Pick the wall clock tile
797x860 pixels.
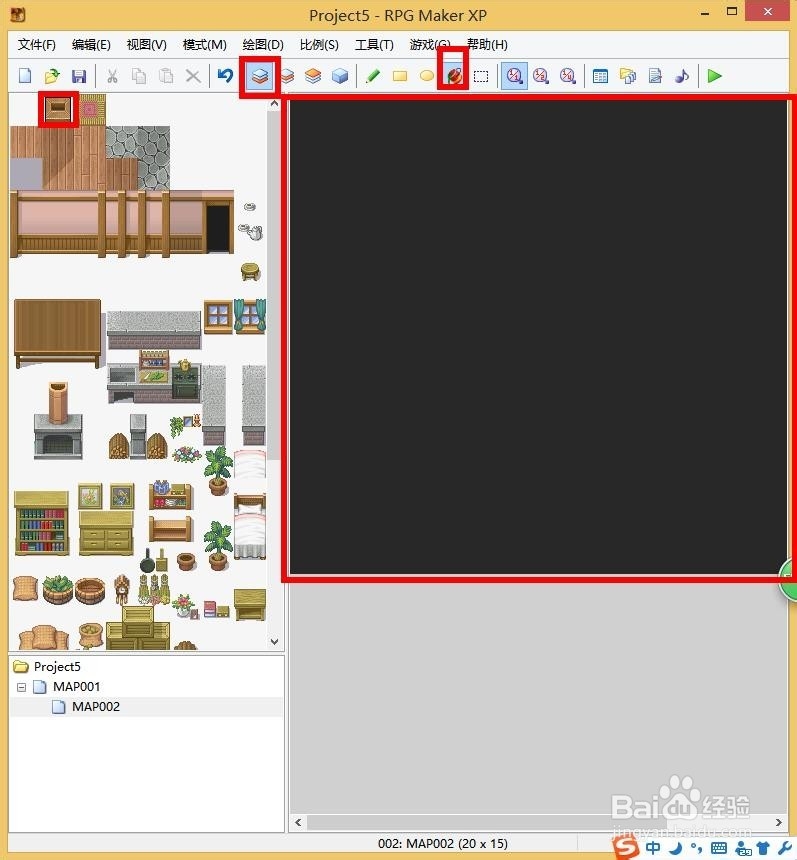coord(122,589)
